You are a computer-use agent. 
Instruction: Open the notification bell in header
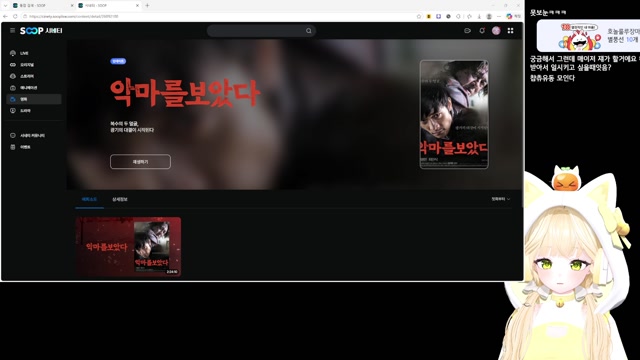[482, 31]
